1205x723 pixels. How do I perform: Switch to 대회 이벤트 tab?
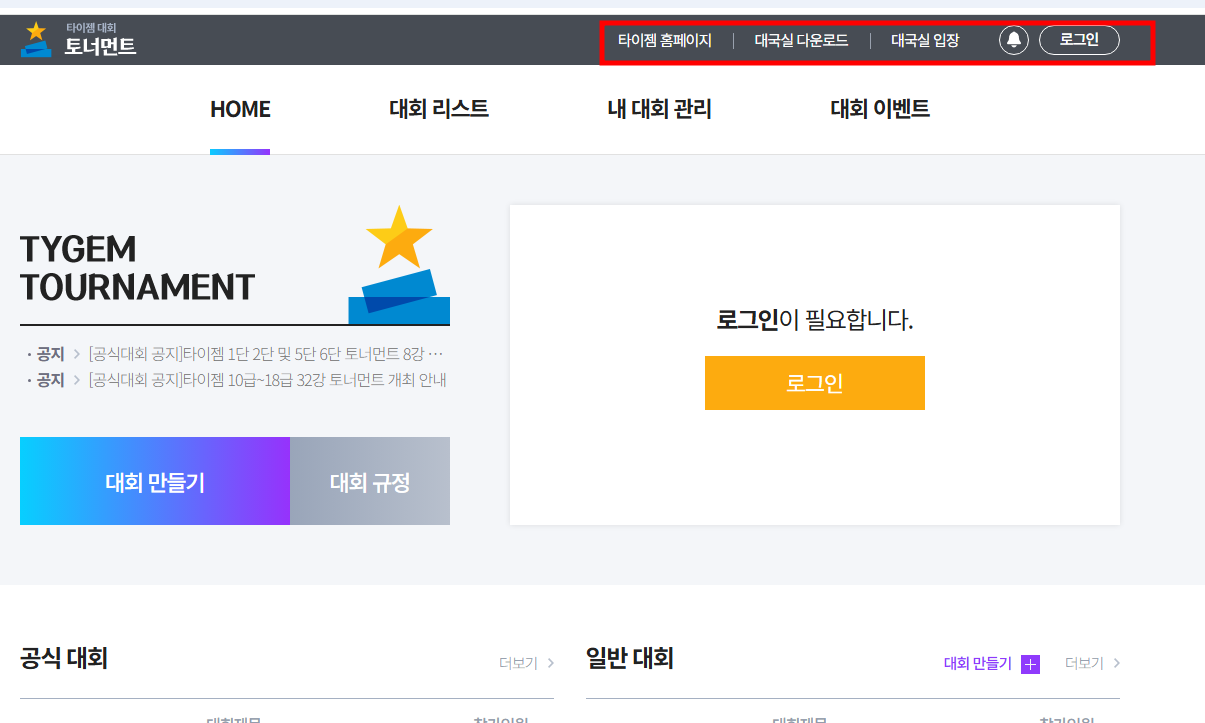pos(880,110)
